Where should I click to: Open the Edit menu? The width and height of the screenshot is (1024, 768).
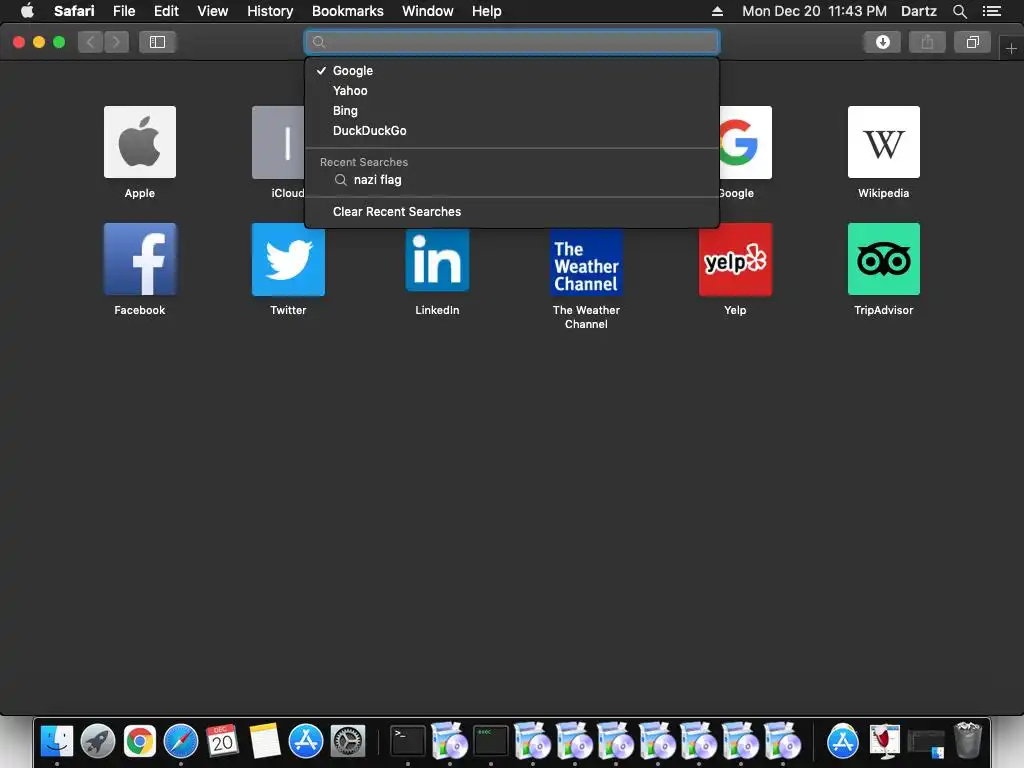[x=166, y=11]
